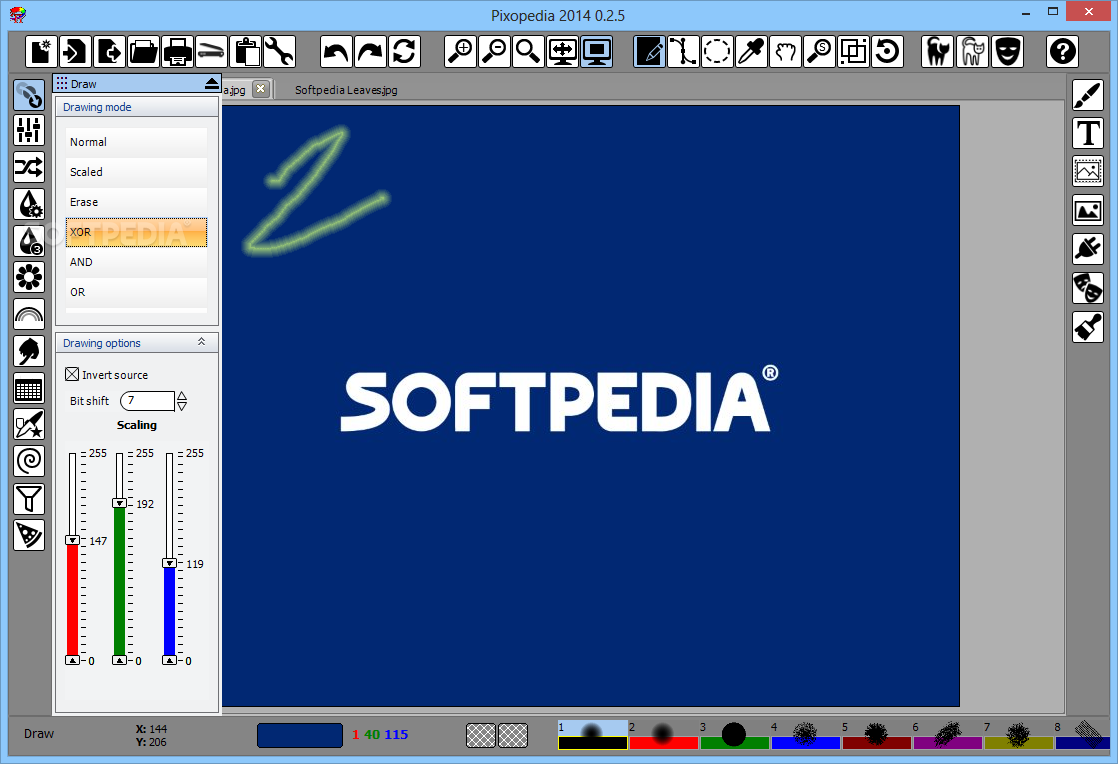Click the pizza slice icon in left sidebar
Image resolution: width=1118 pixels, height=764 pixels.
pos(29,535)
